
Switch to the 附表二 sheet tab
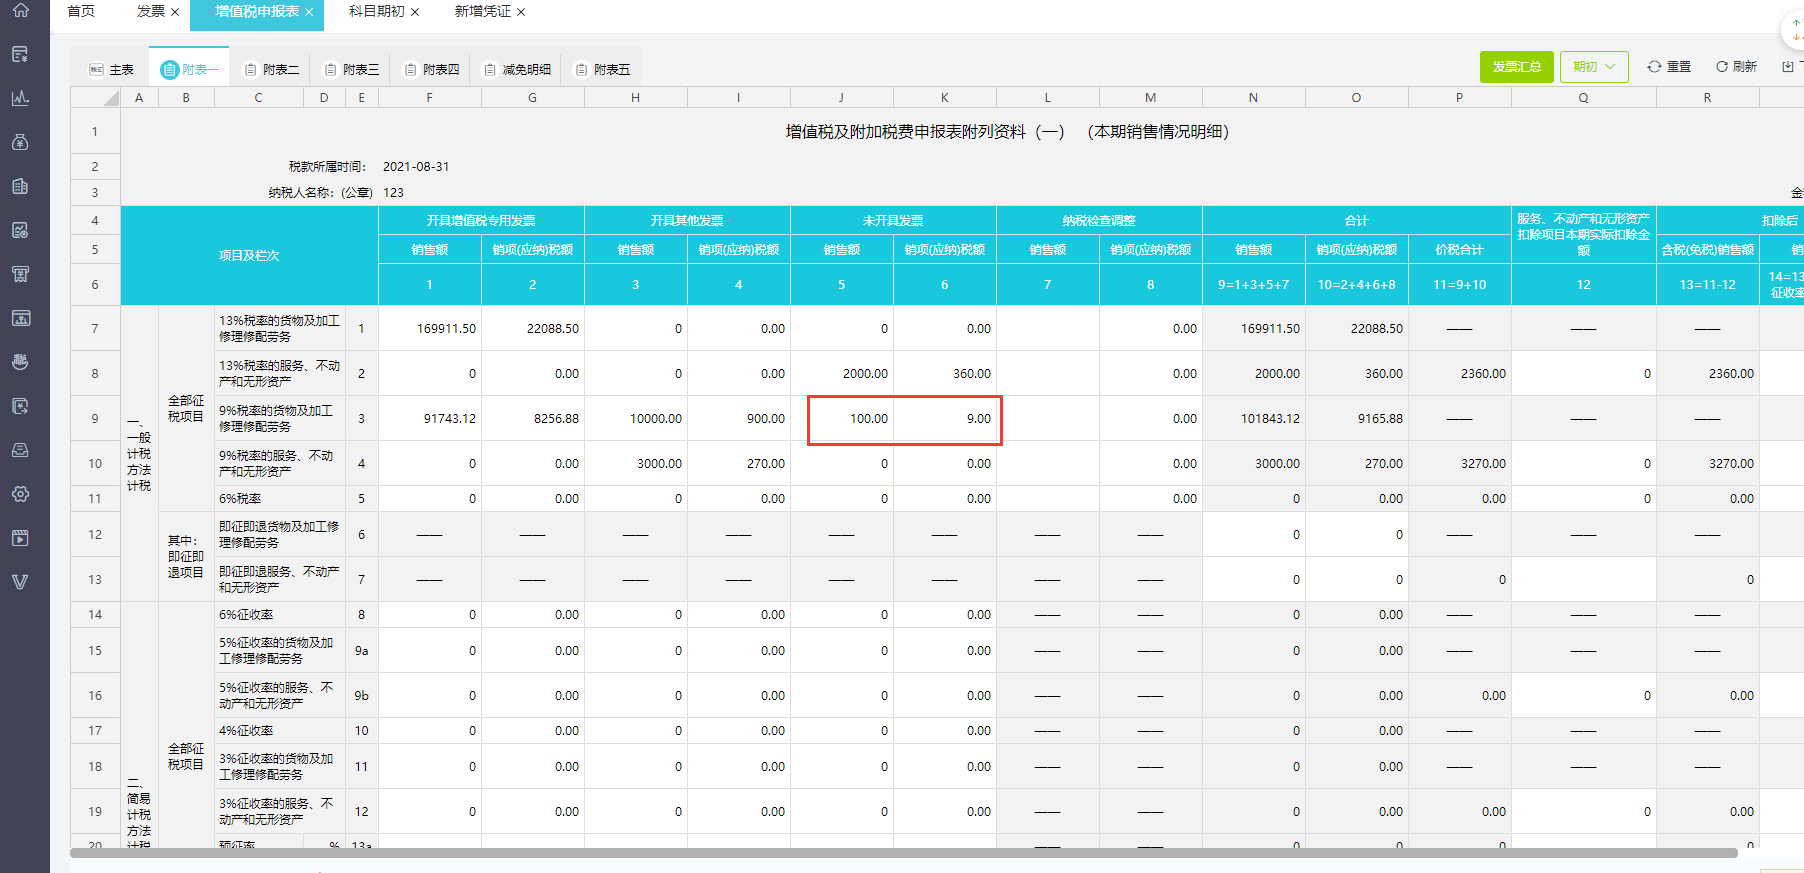[271, 70]
